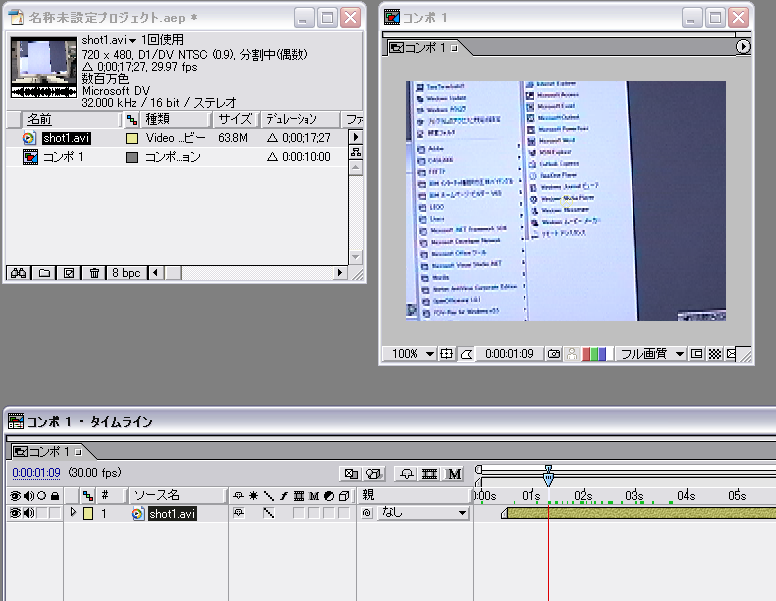The width and height of the screenshot is (776, 601).
Task: Open the project flowchart view icon
Action: coord(356,152)
